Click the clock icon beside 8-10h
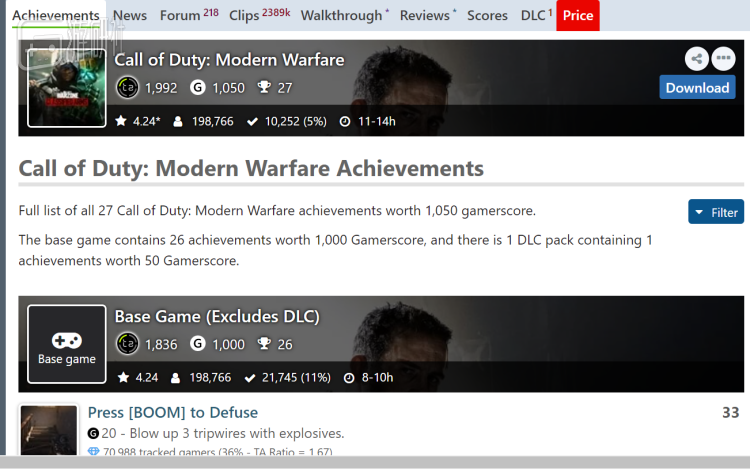Screen dimensions: 750x469 pos(349,378)
